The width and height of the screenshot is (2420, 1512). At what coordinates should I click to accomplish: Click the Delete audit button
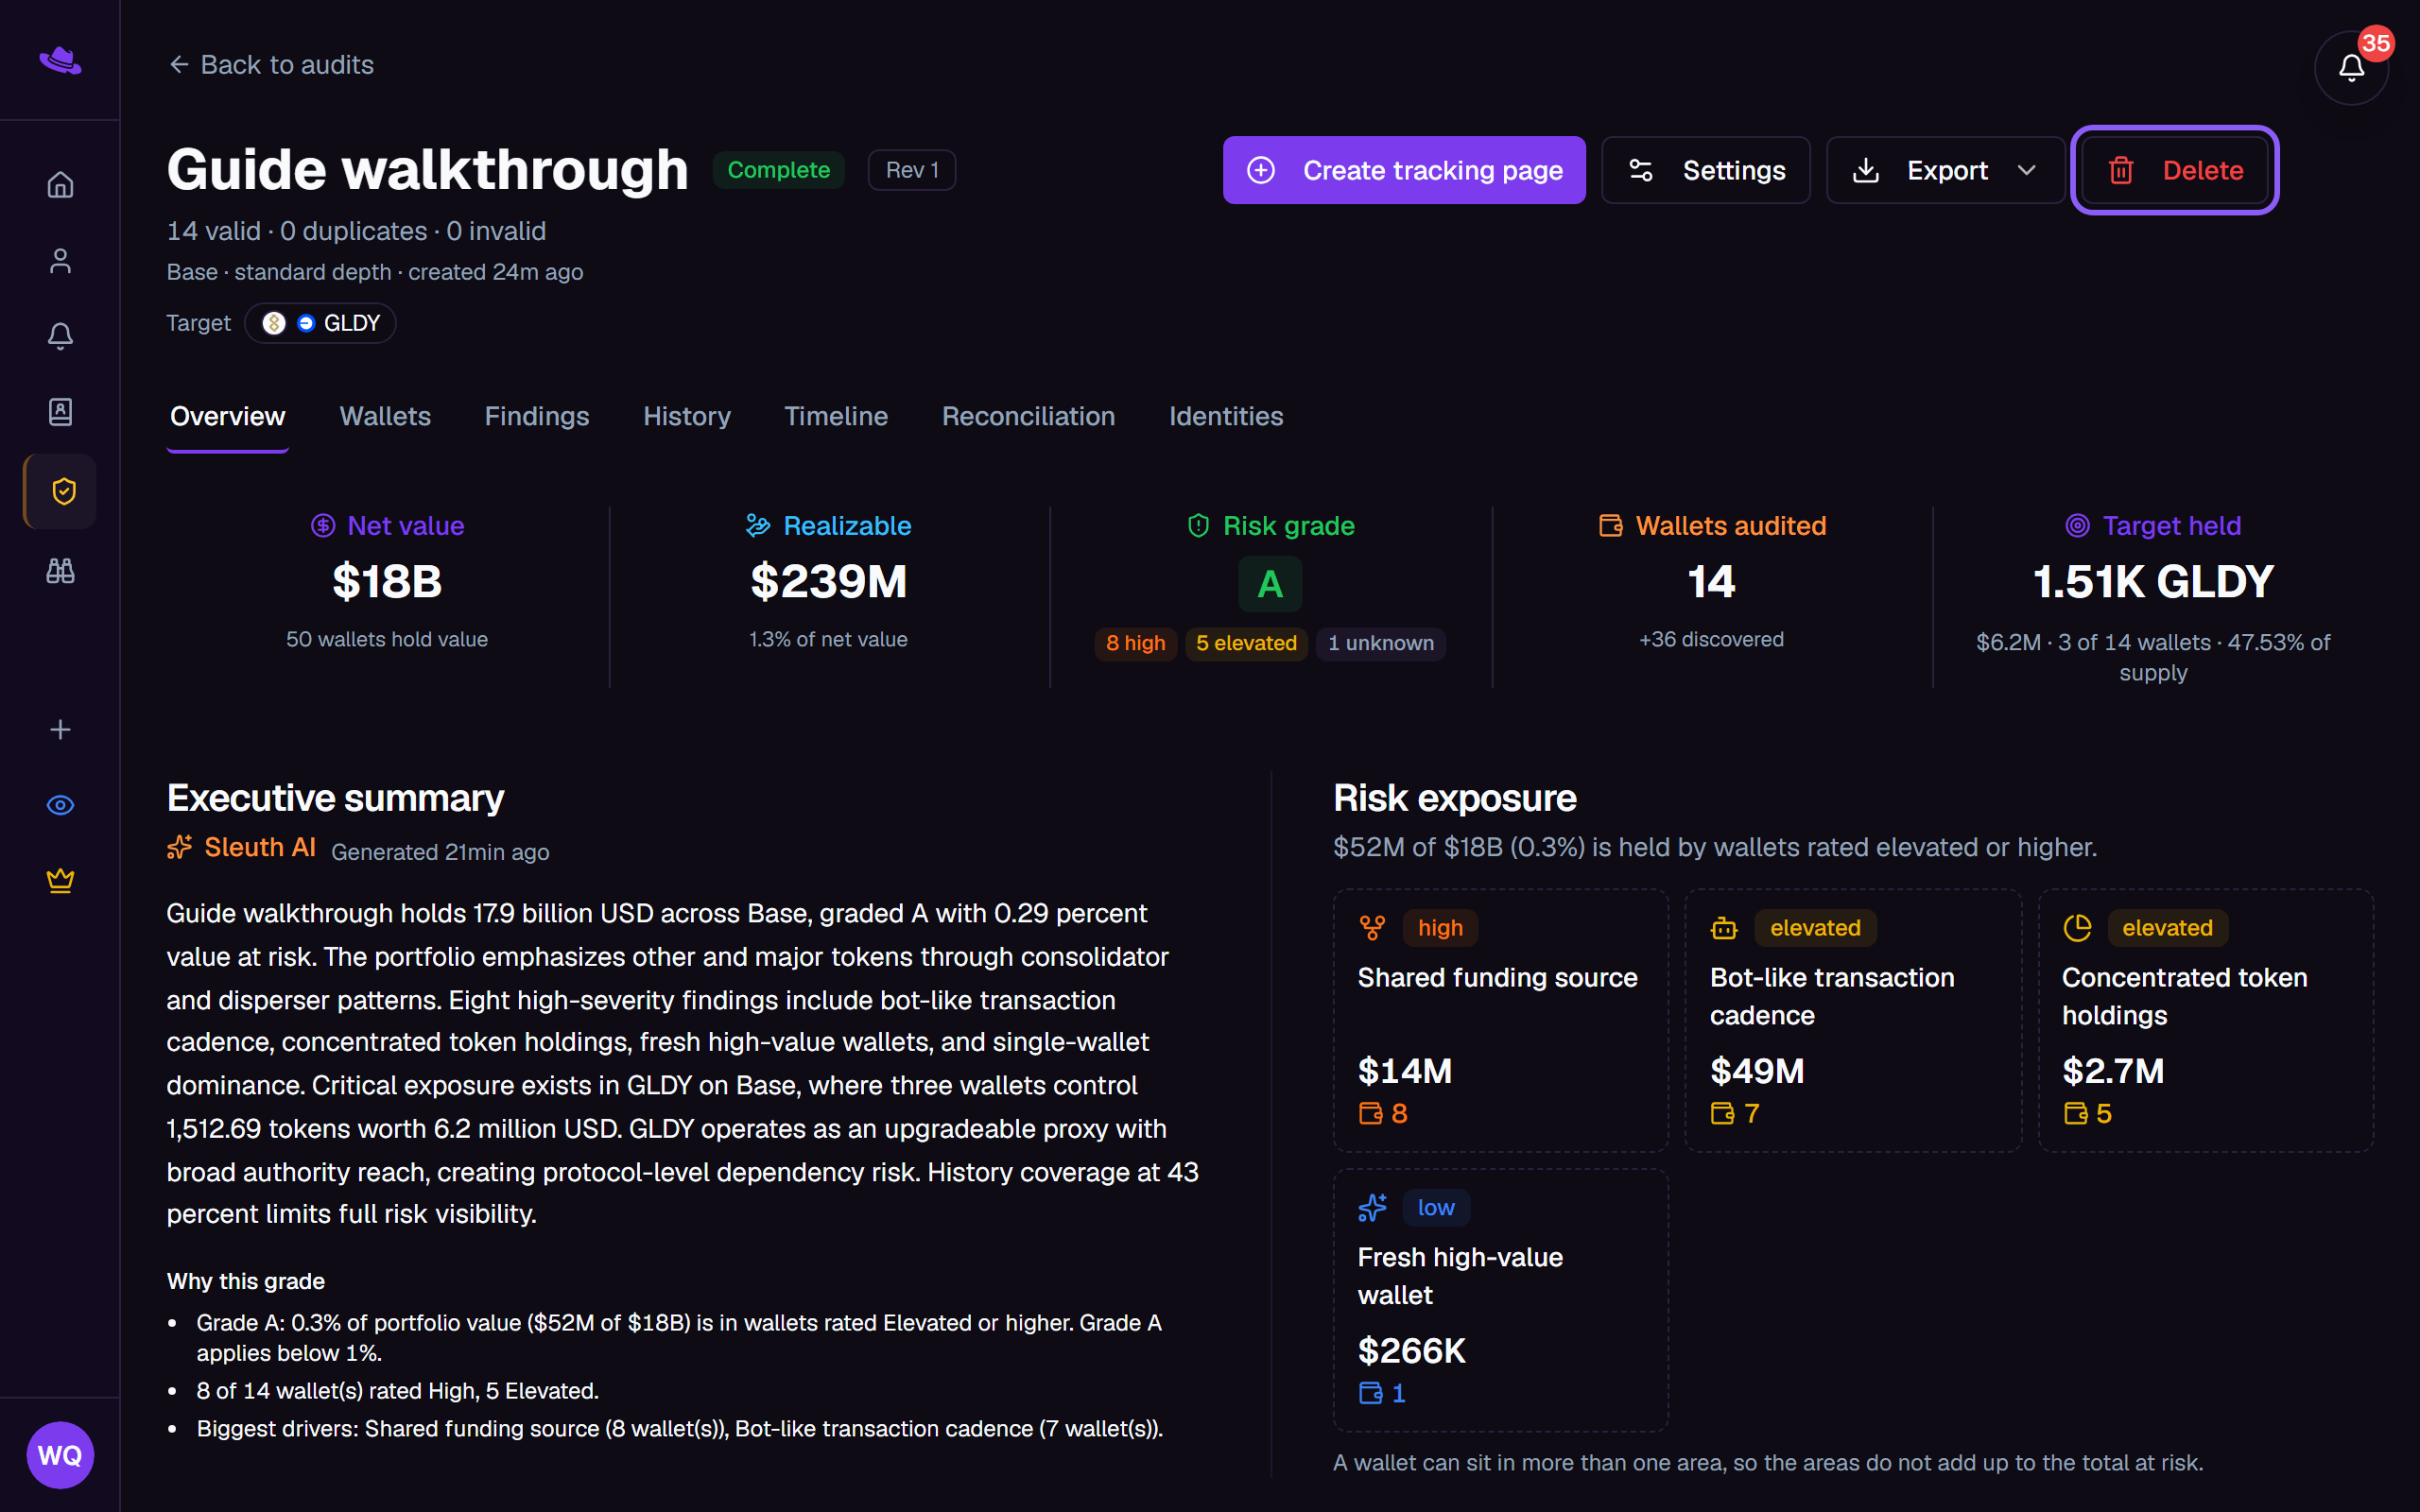[2174, 170]
